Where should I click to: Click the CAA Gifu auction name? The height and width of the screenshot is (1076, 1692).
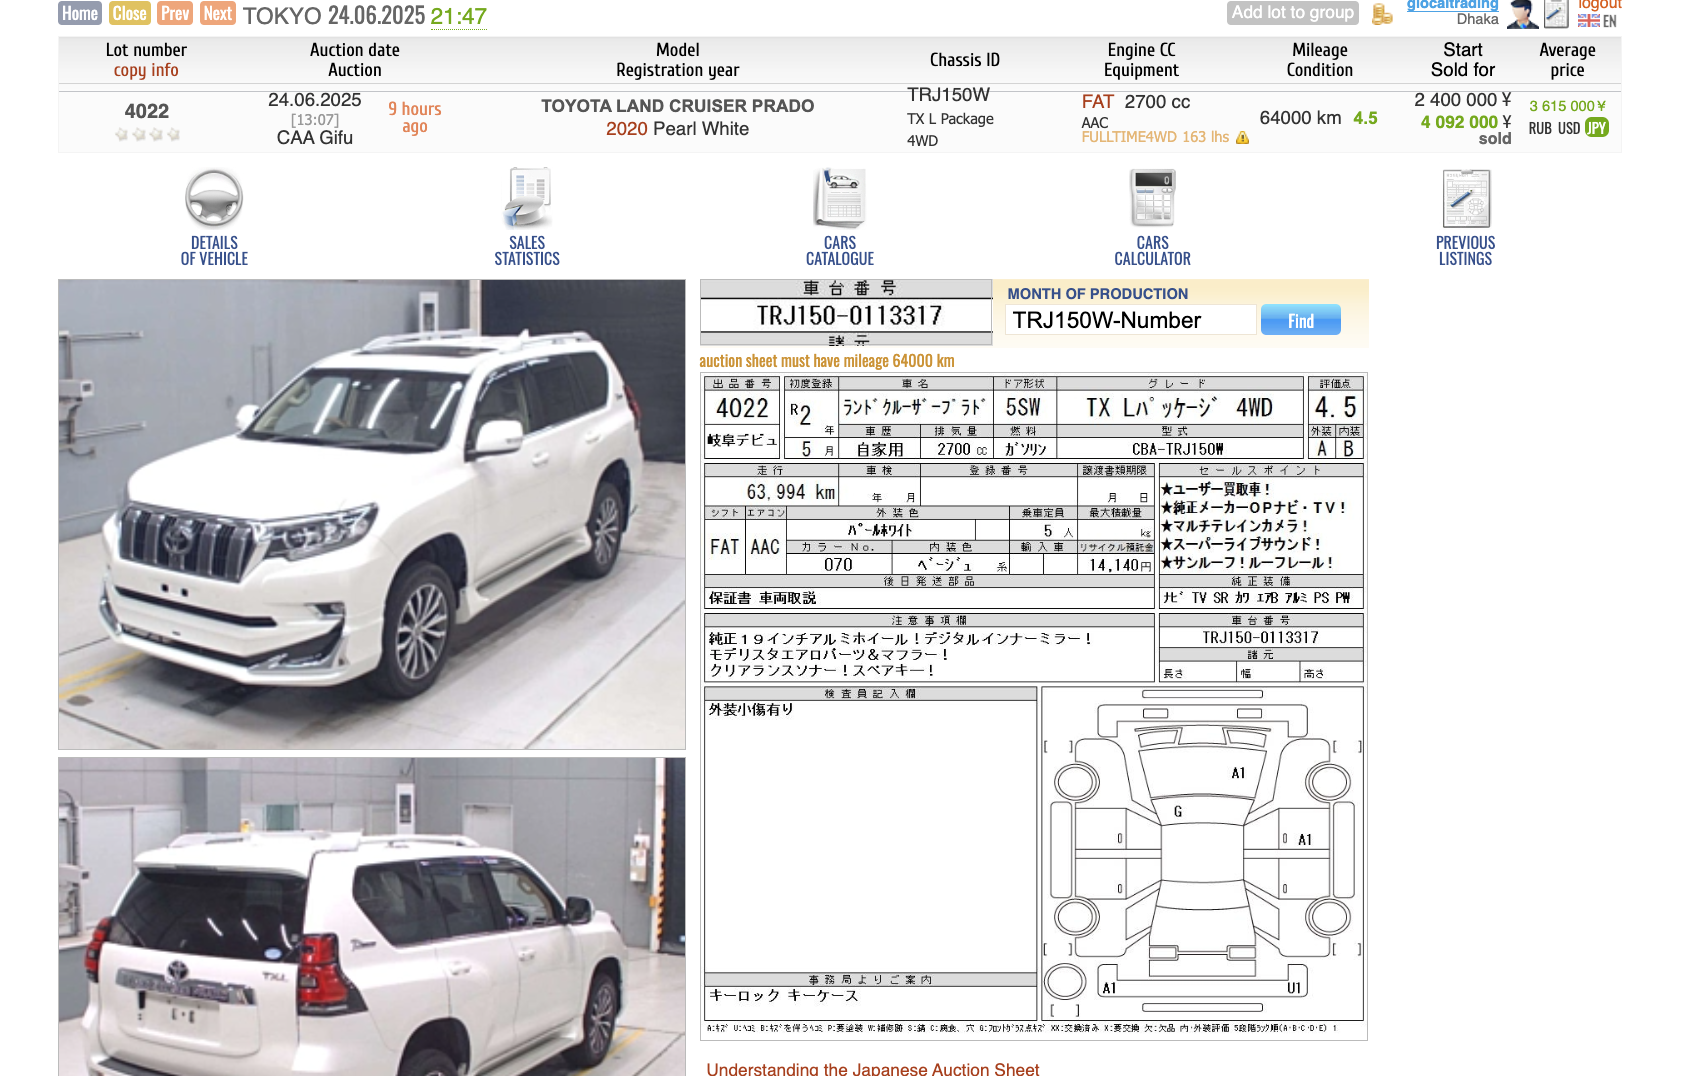coord(315,138)
